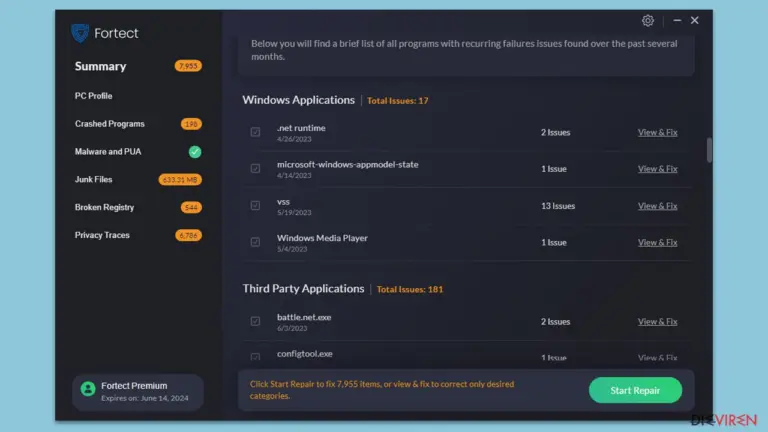Click the 'Windows Applications' heading
The image size is (768, 432).
coord(298,100)
